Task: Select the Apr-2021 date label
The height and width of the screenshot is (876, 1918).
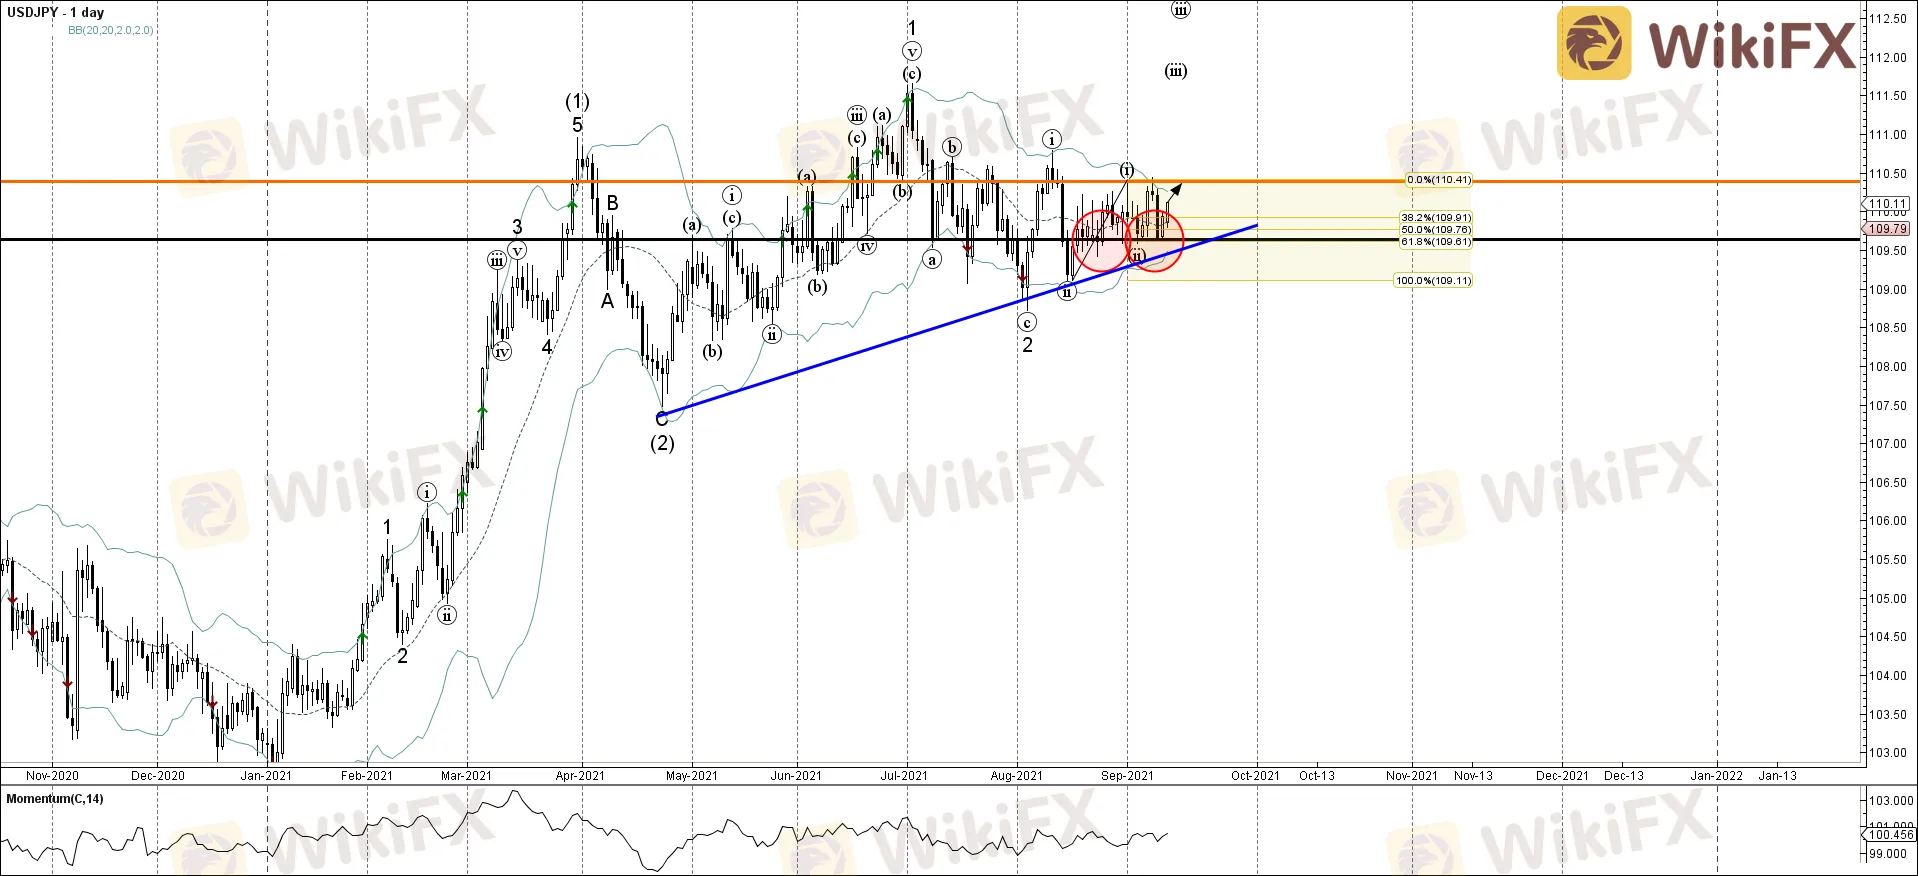Action: [x=580, y=776]
